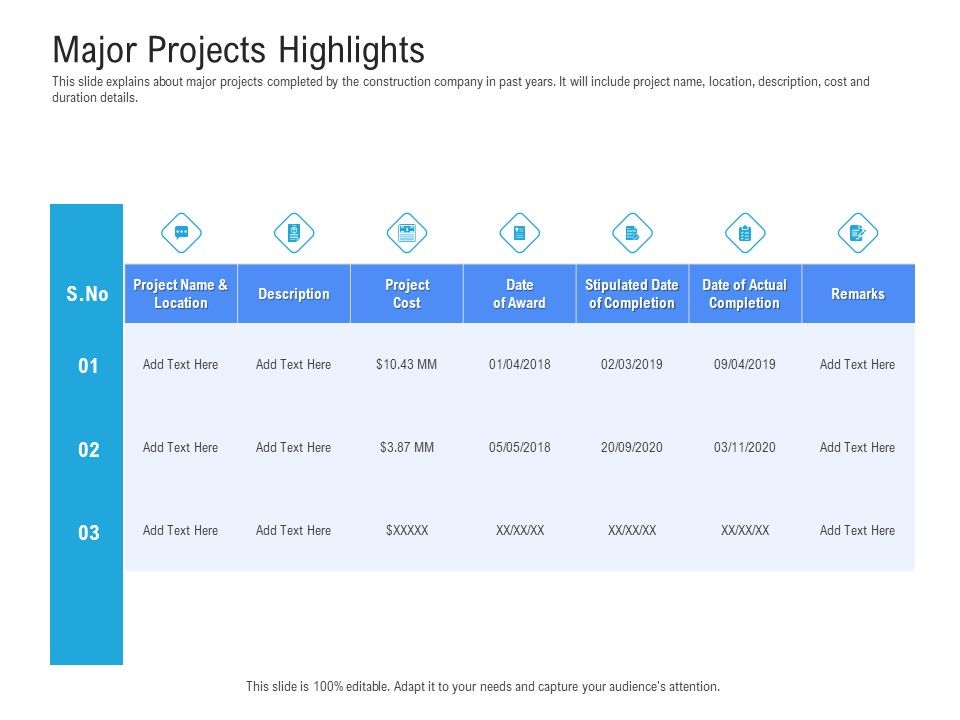Image resolution: width=960 pixels, height=720 pixels.
Task: Select the edit note icon above Remarks
Action: pyautogui.click(x=858, y=233)
